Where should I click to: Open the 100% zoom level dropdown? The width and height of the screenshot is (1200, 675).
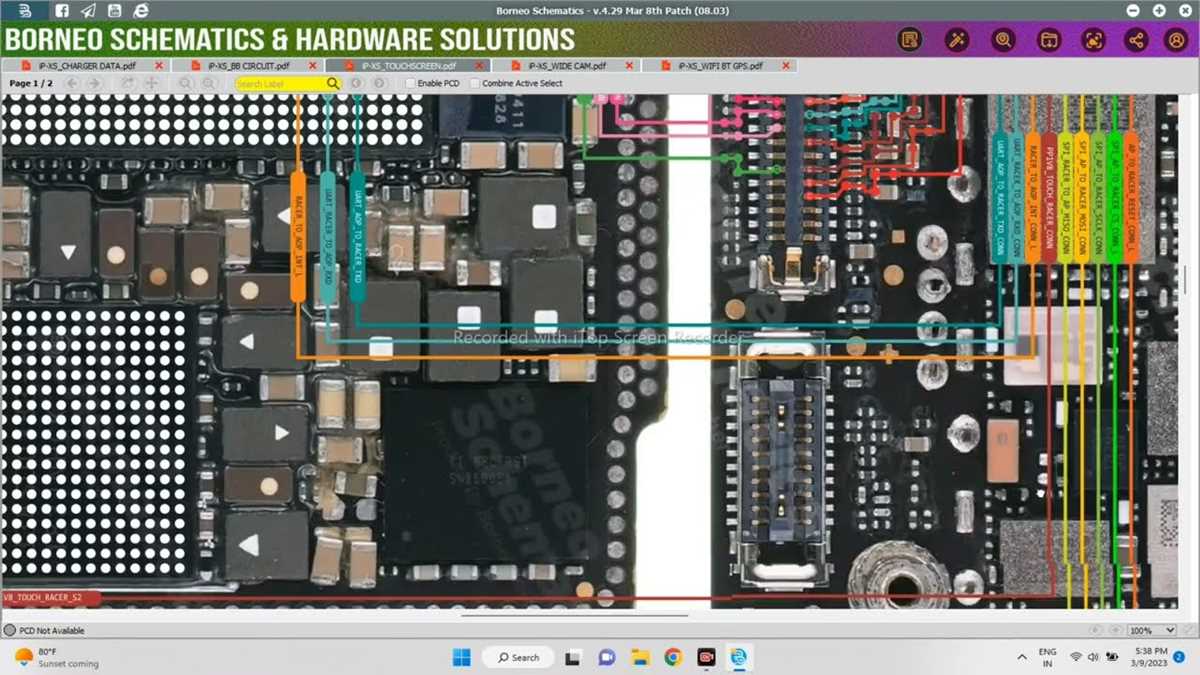coord(1151,631)
